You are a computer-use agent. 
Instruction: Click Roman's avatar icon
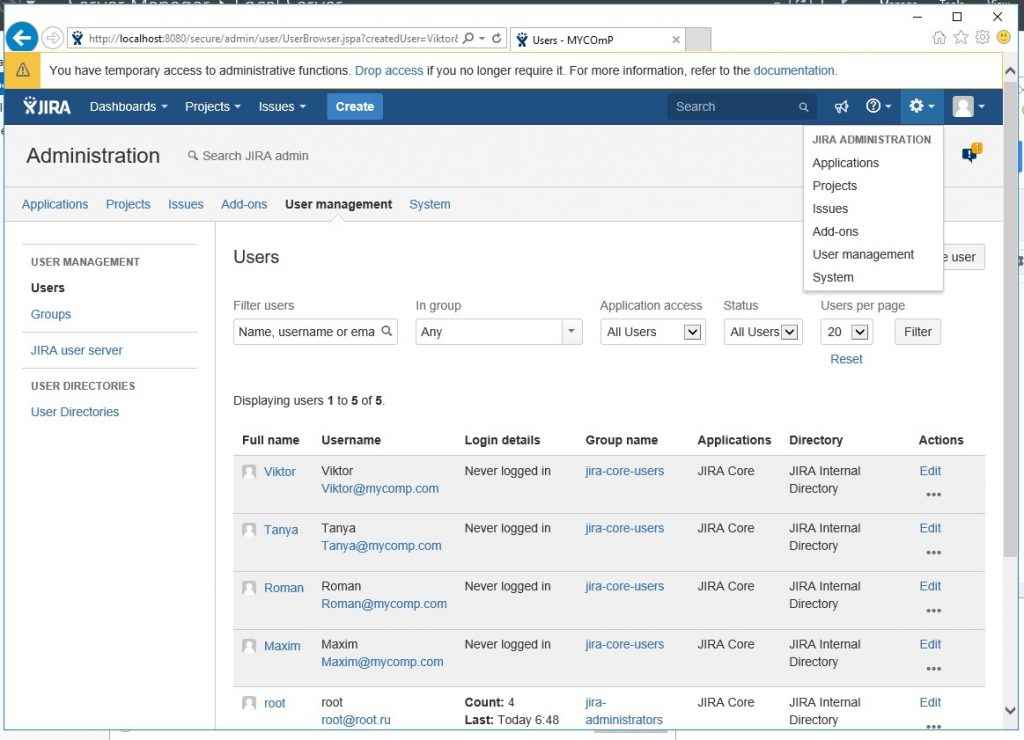pos(249,587)
